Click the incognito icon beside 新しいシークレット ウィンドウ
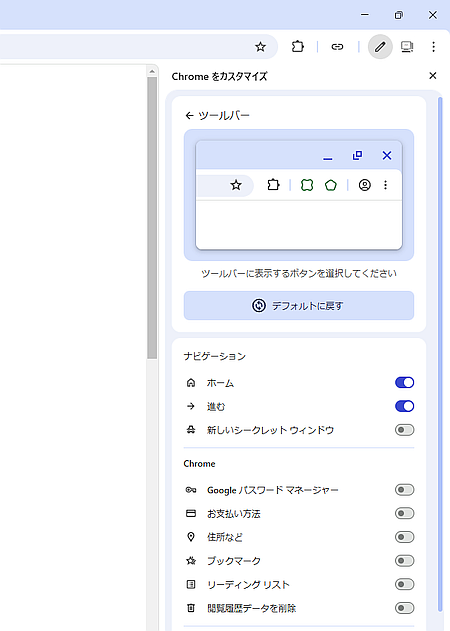This screenshot has height=631, width=450. [x=191, y=430]
